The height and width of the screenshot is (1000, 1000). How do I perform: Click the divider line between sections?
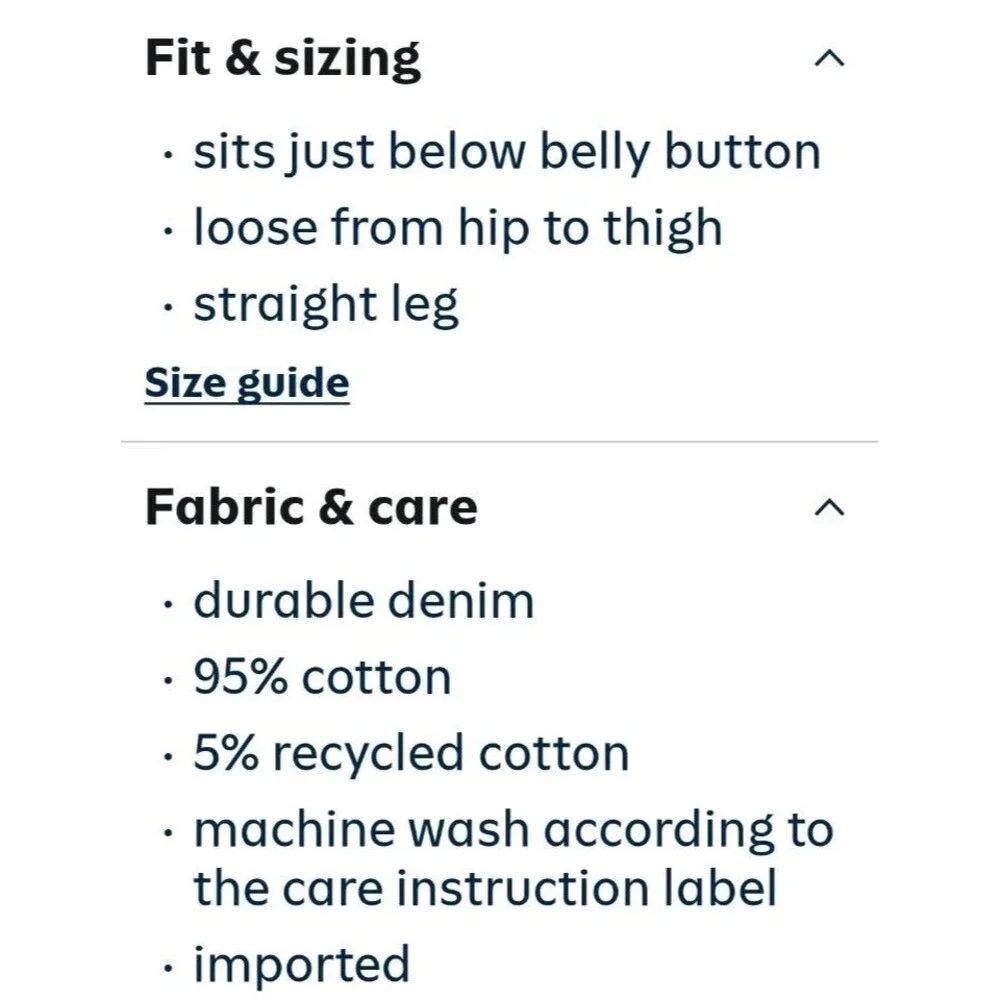[x=499, y=441]
